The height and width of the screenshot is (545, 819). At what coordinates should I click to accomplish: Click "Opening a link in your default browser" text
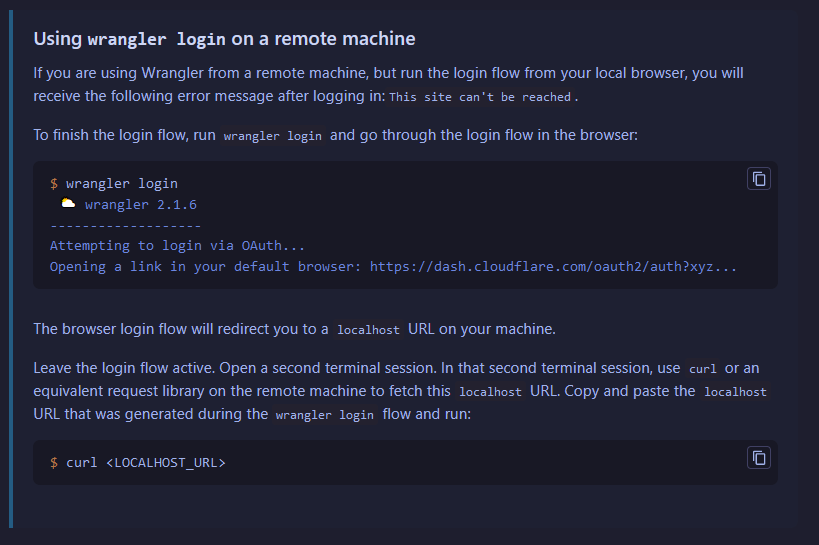pos(205,267)
